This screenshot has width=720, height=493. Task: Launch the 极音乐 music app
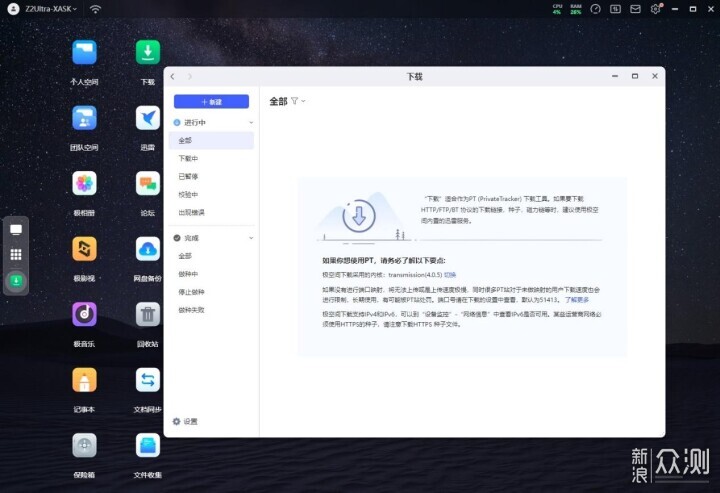point(84,314)
